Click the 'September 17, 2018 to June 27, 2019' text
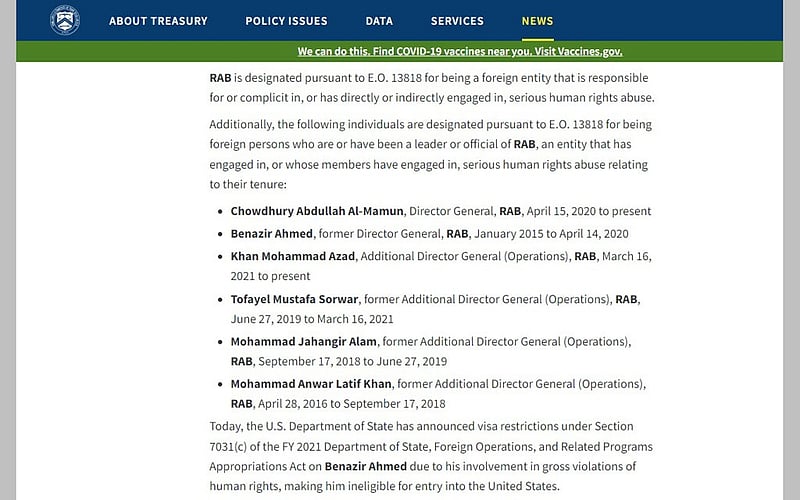This screenshot has height=500, width=800. click(353, 362)
